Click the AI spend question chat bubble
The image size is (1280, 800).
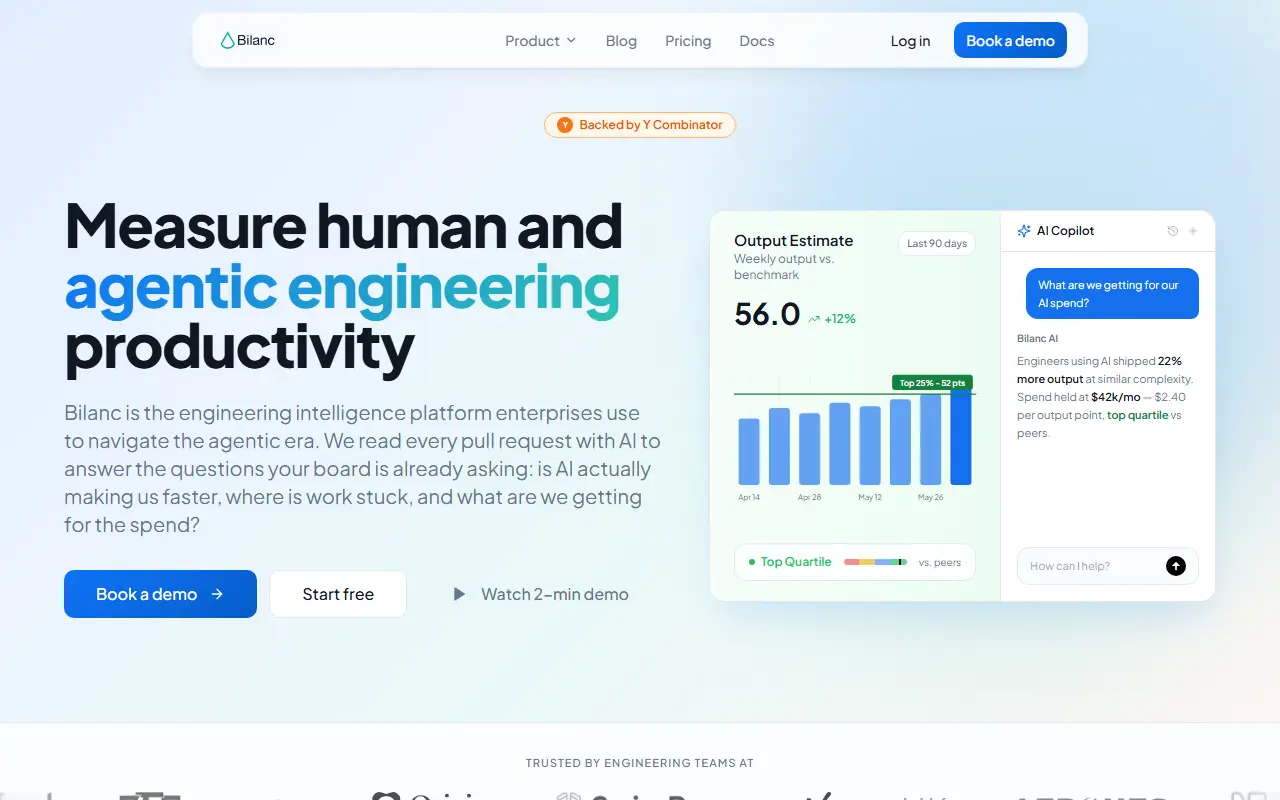click(x=1112, y=294)
